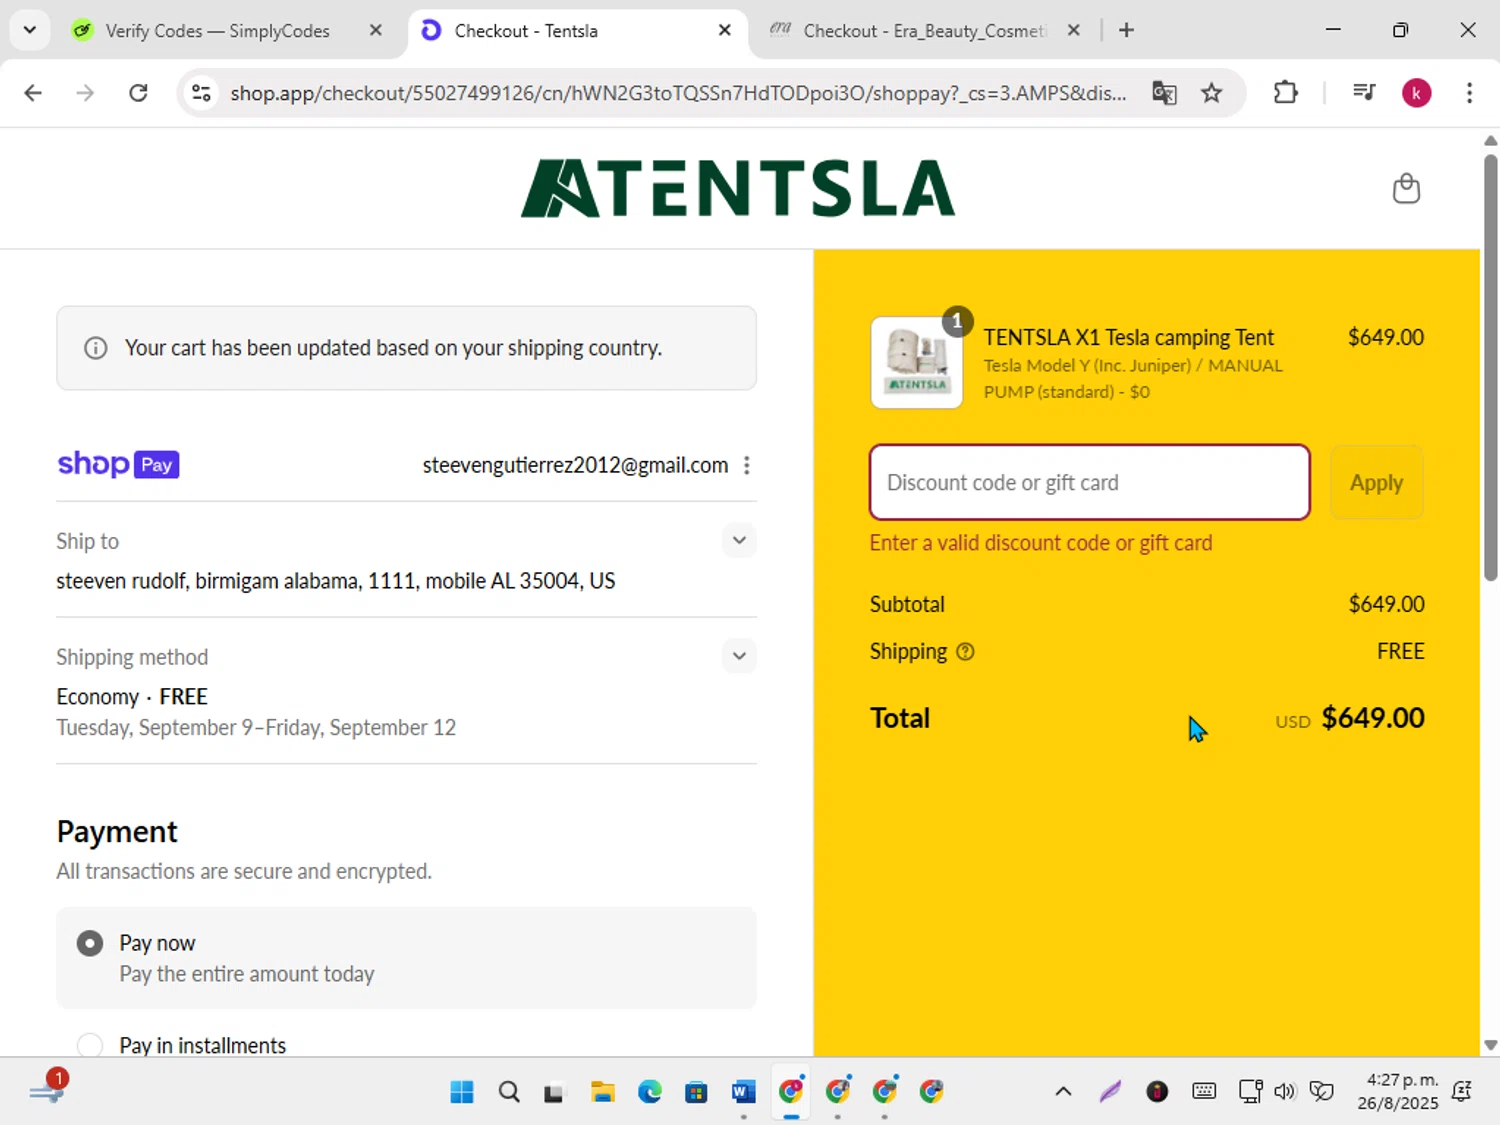Click the Total $649.00 amount

tap(1373, 718)
